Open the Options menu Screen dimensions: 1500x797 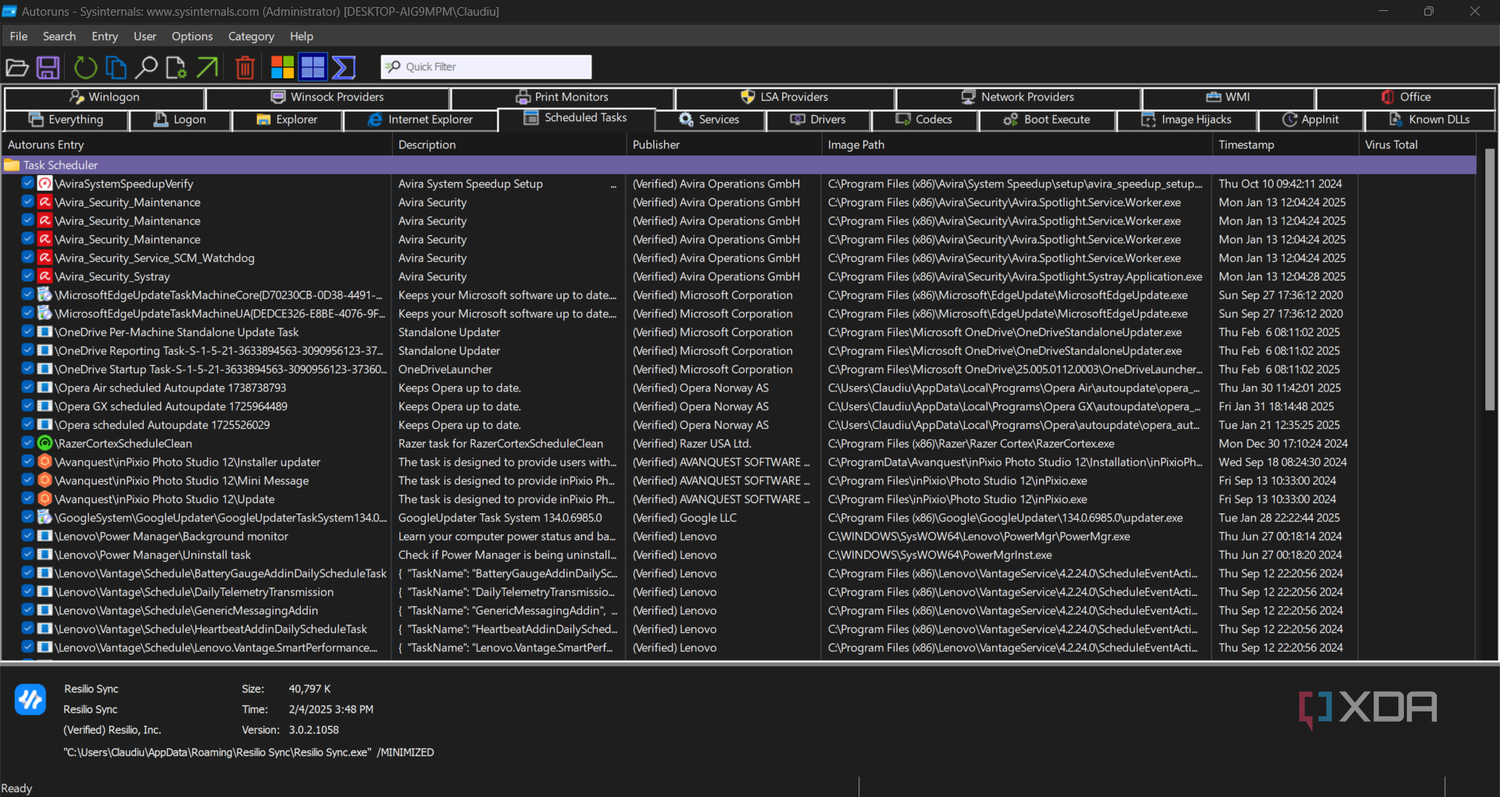192,36
